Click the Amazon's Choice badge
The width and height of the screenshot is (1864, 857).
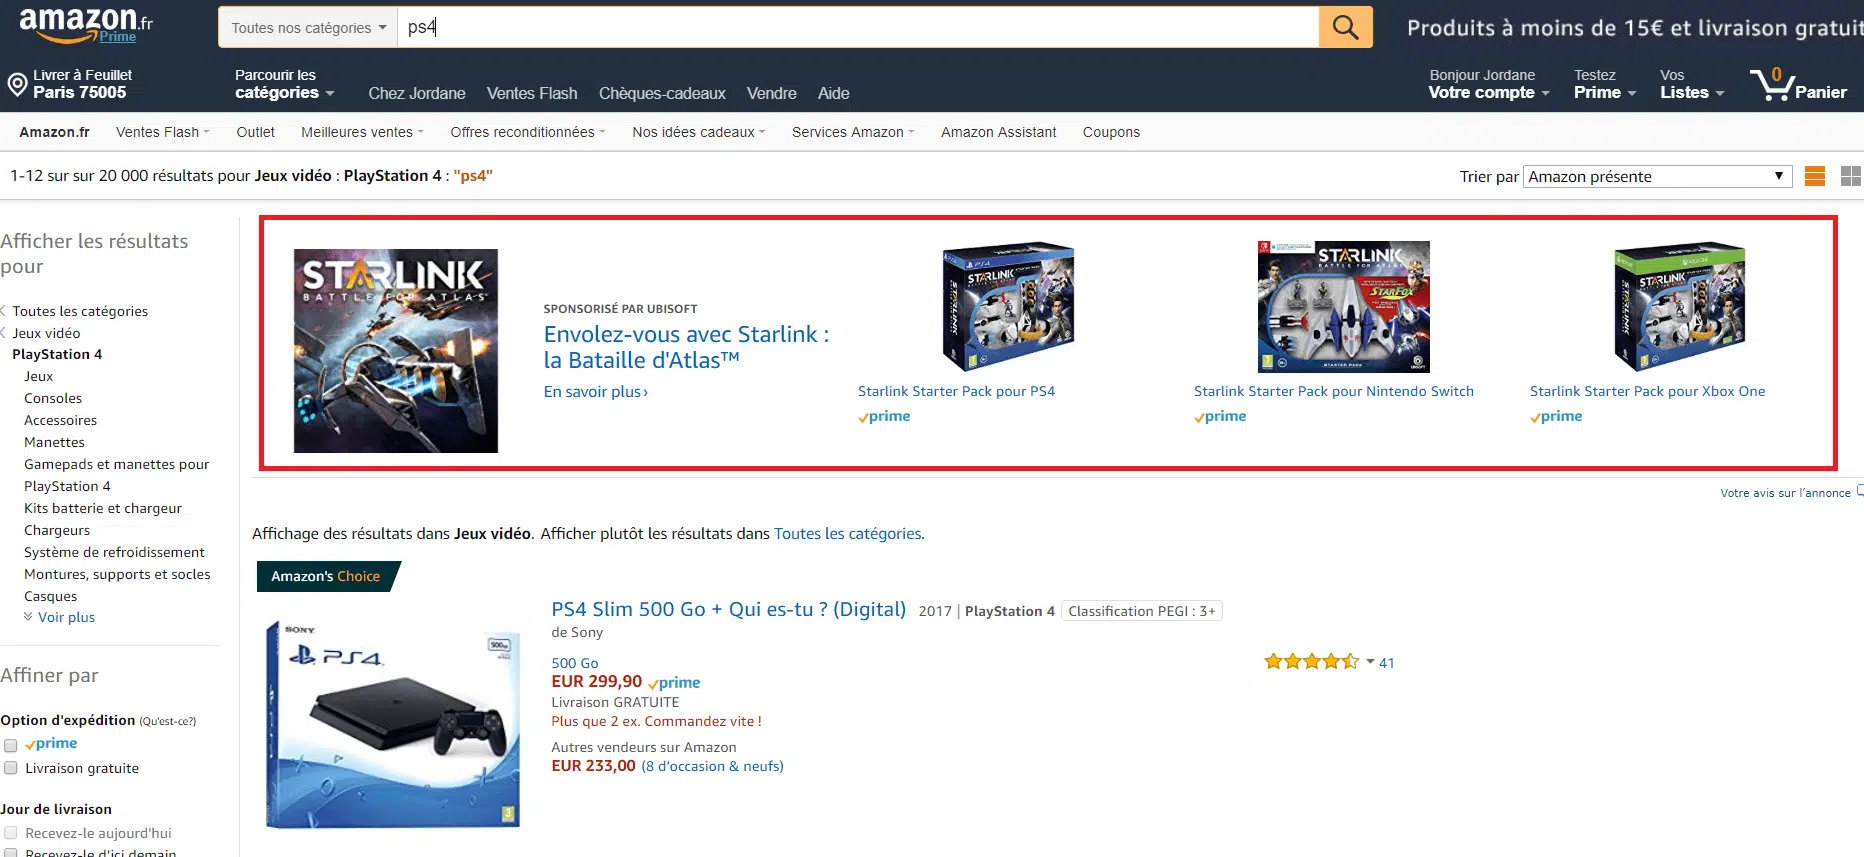click(x=323, y=576)
